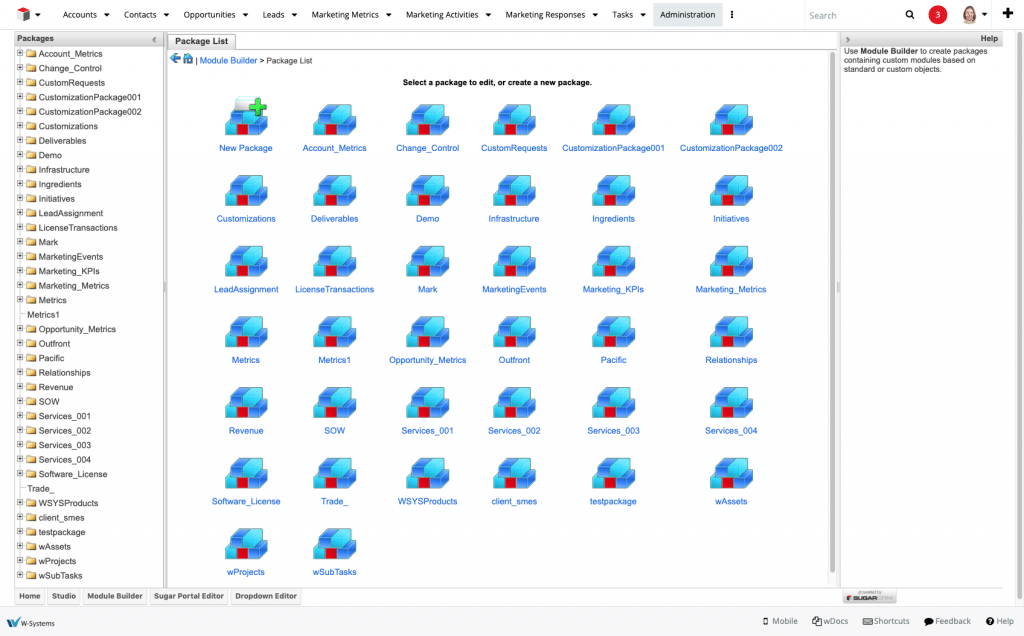Open the CustomizationPackage001 package icon
Image resolution: width=1024 pixels, height=636 pixels.
click(613, 119)
